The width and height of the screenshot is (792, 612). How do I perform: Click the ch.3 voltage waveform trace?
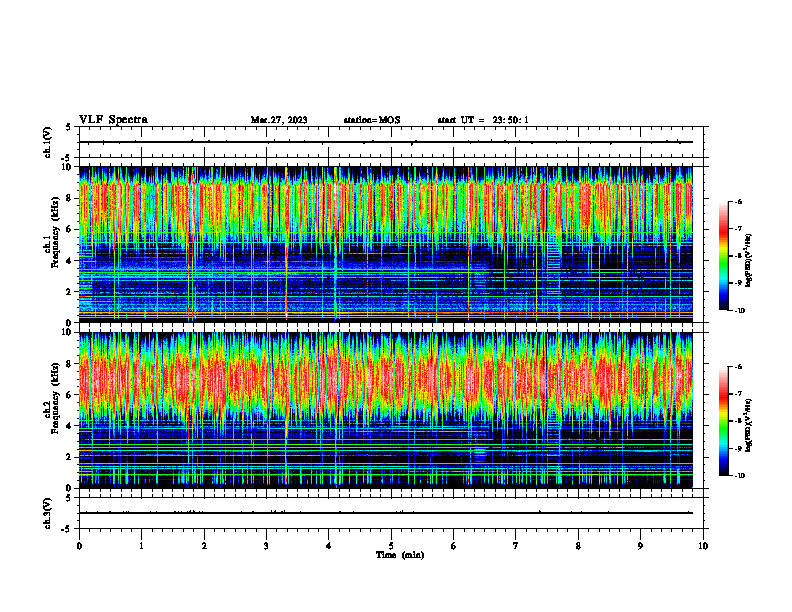(x=385, y=513)
